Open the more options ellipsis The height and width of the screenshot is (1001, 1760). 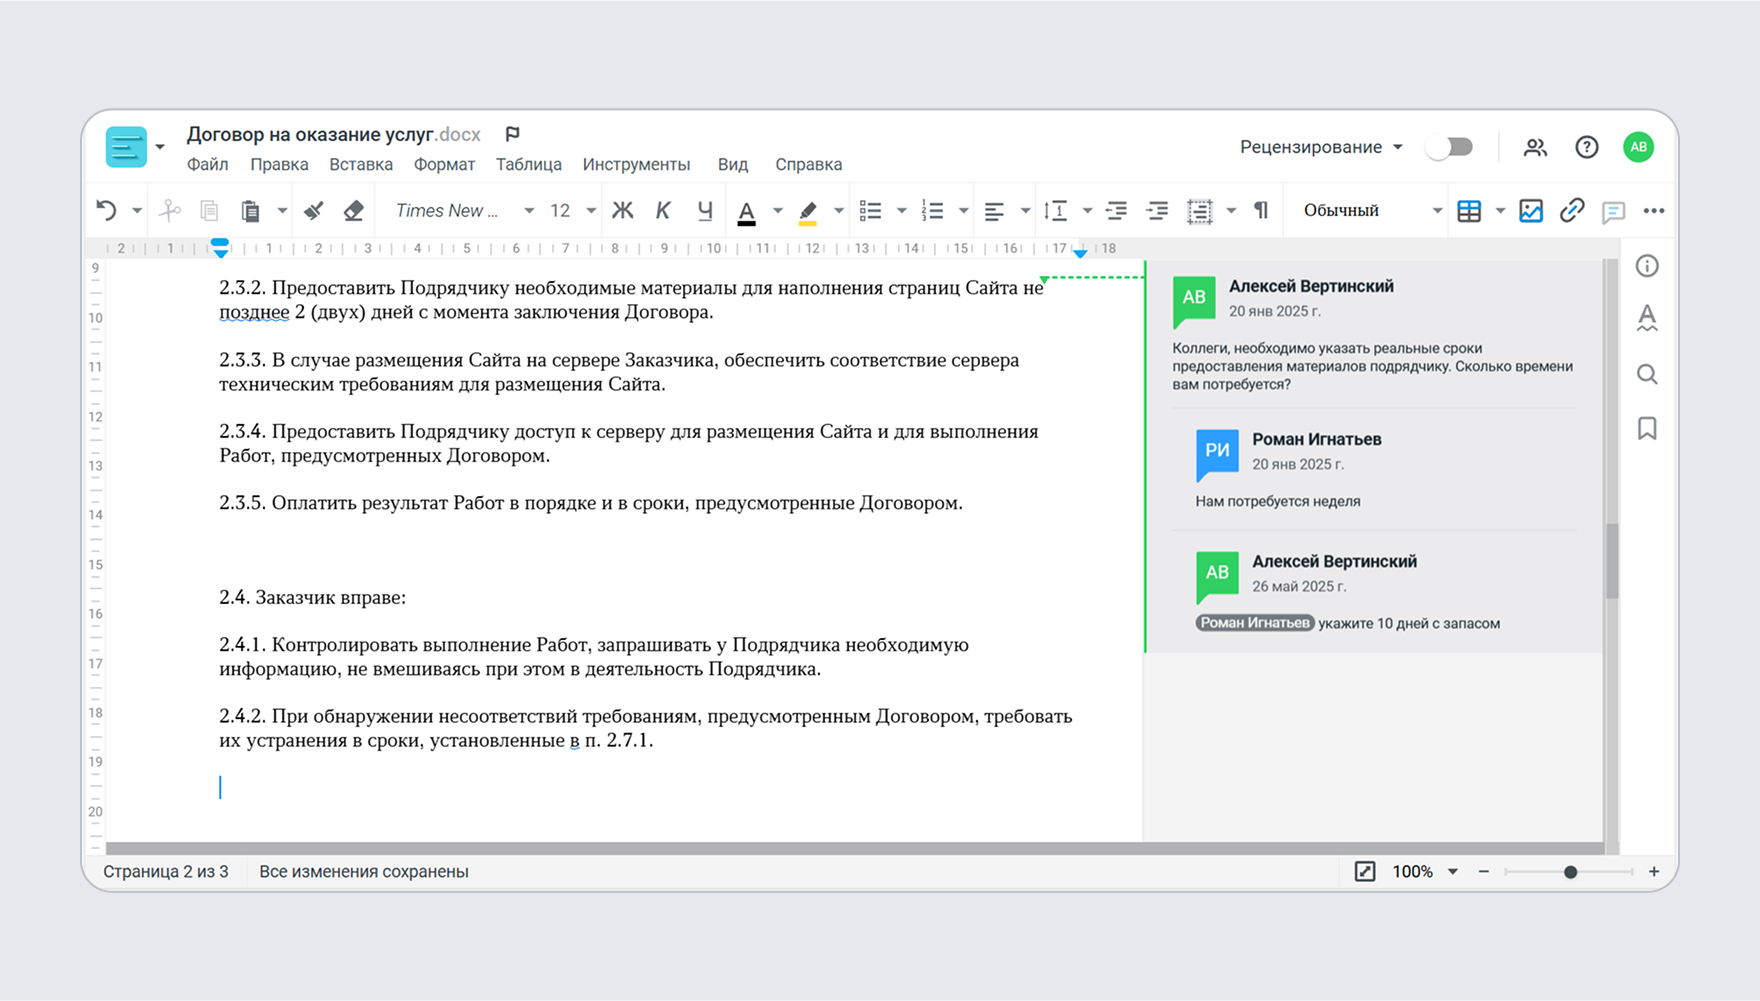click(x=1654, y=210)
